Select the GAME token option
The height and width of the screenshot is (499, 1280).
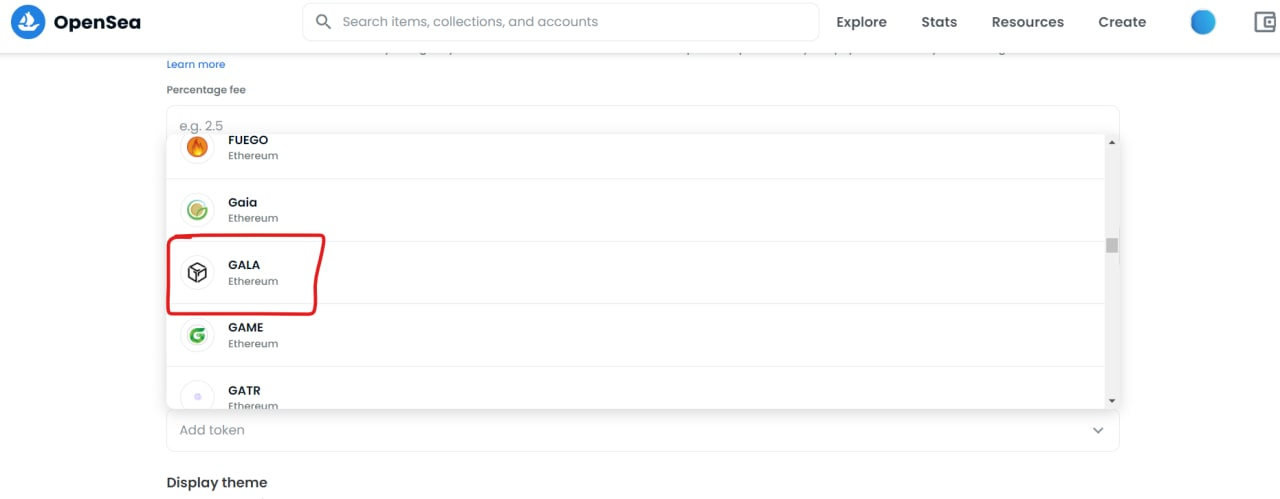[640, 335]
